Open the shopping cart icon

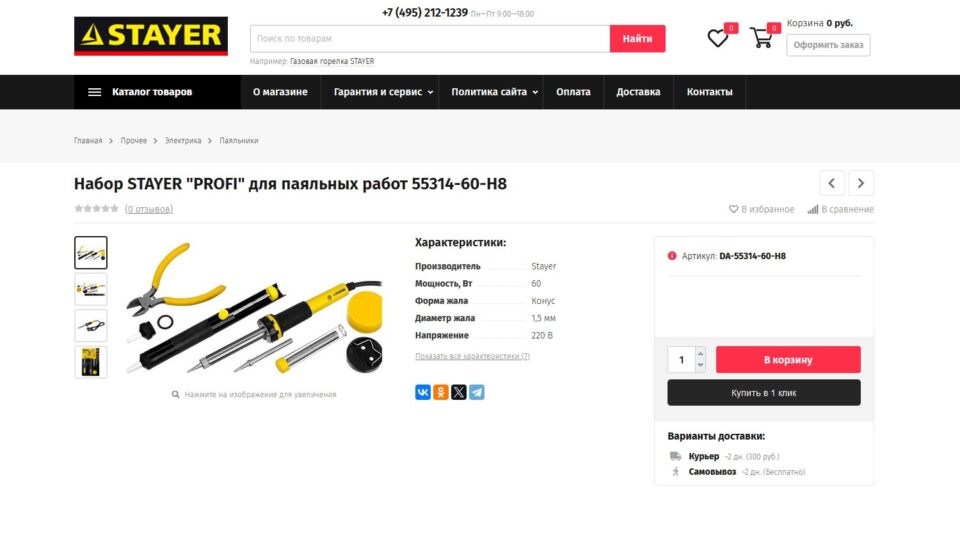click(x=761, y=38)
